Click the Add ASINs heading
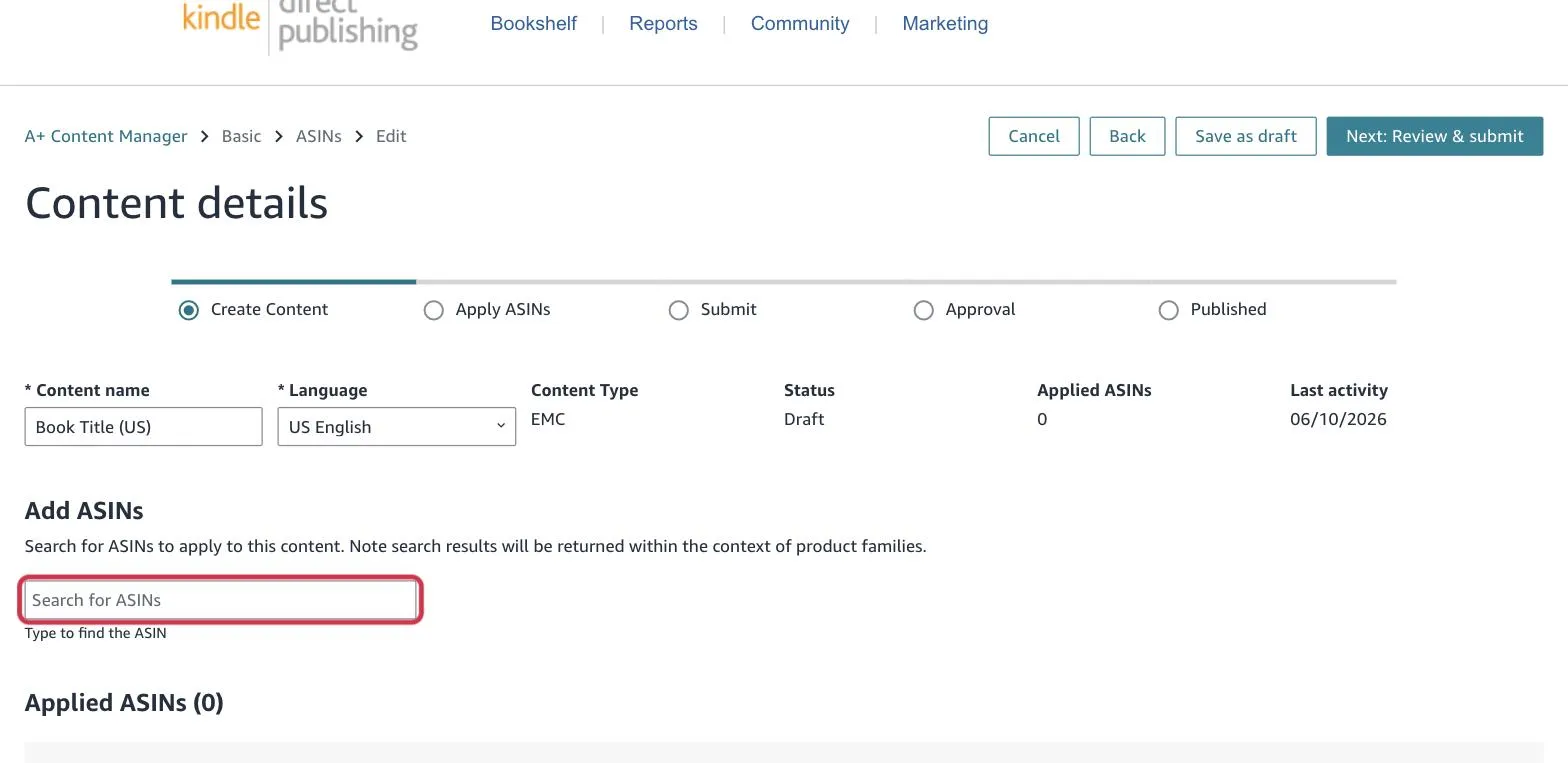The width and height of the screenshot is (1568, 763). pyautogui.click(x=84, y=511)
